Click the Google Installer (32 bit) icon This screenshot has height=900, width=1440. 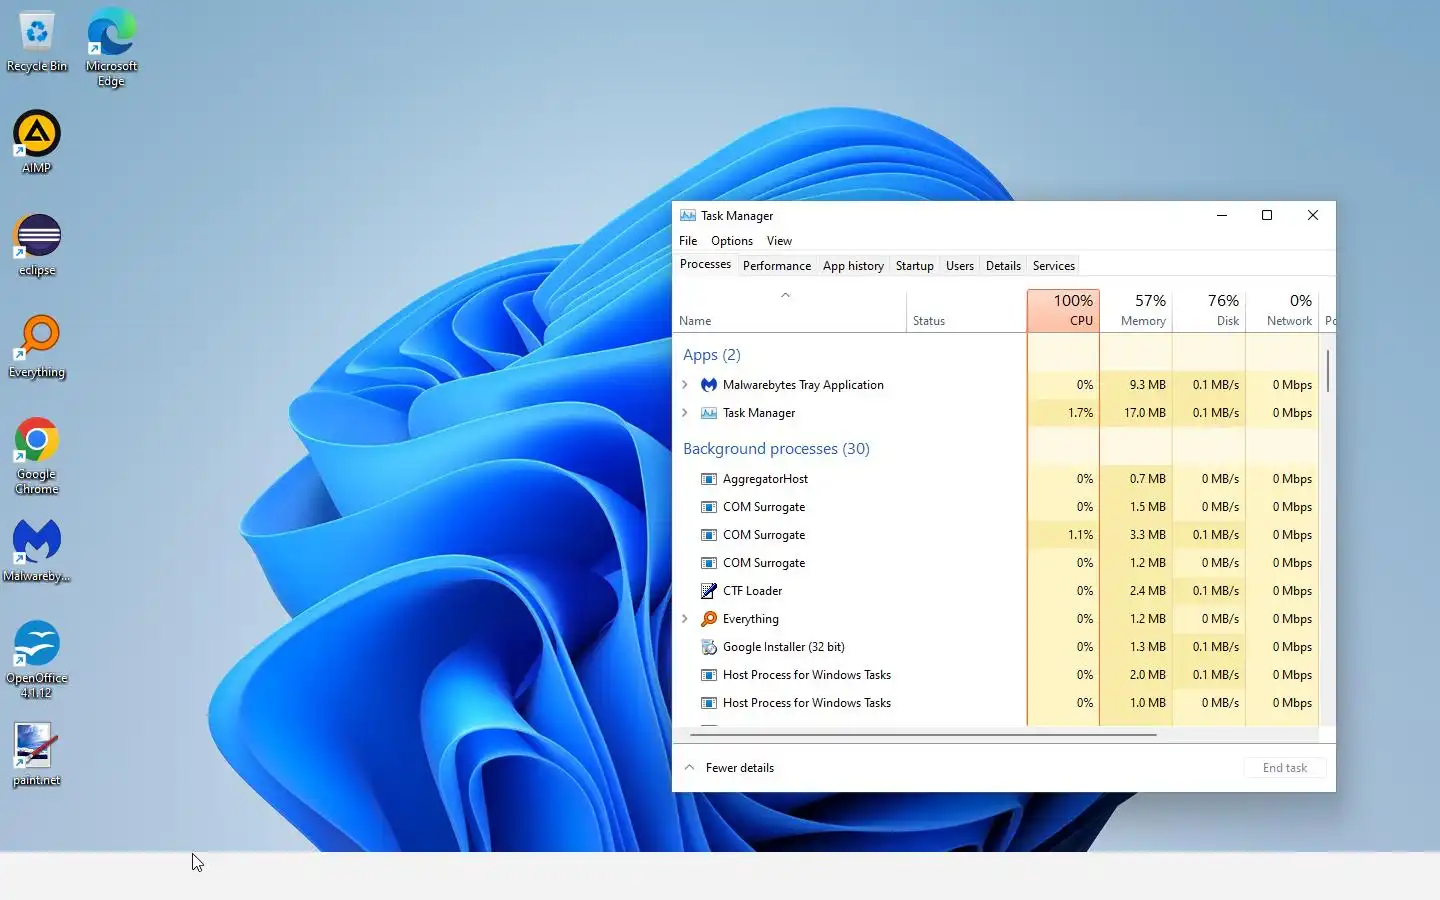(x=709, y=647)
